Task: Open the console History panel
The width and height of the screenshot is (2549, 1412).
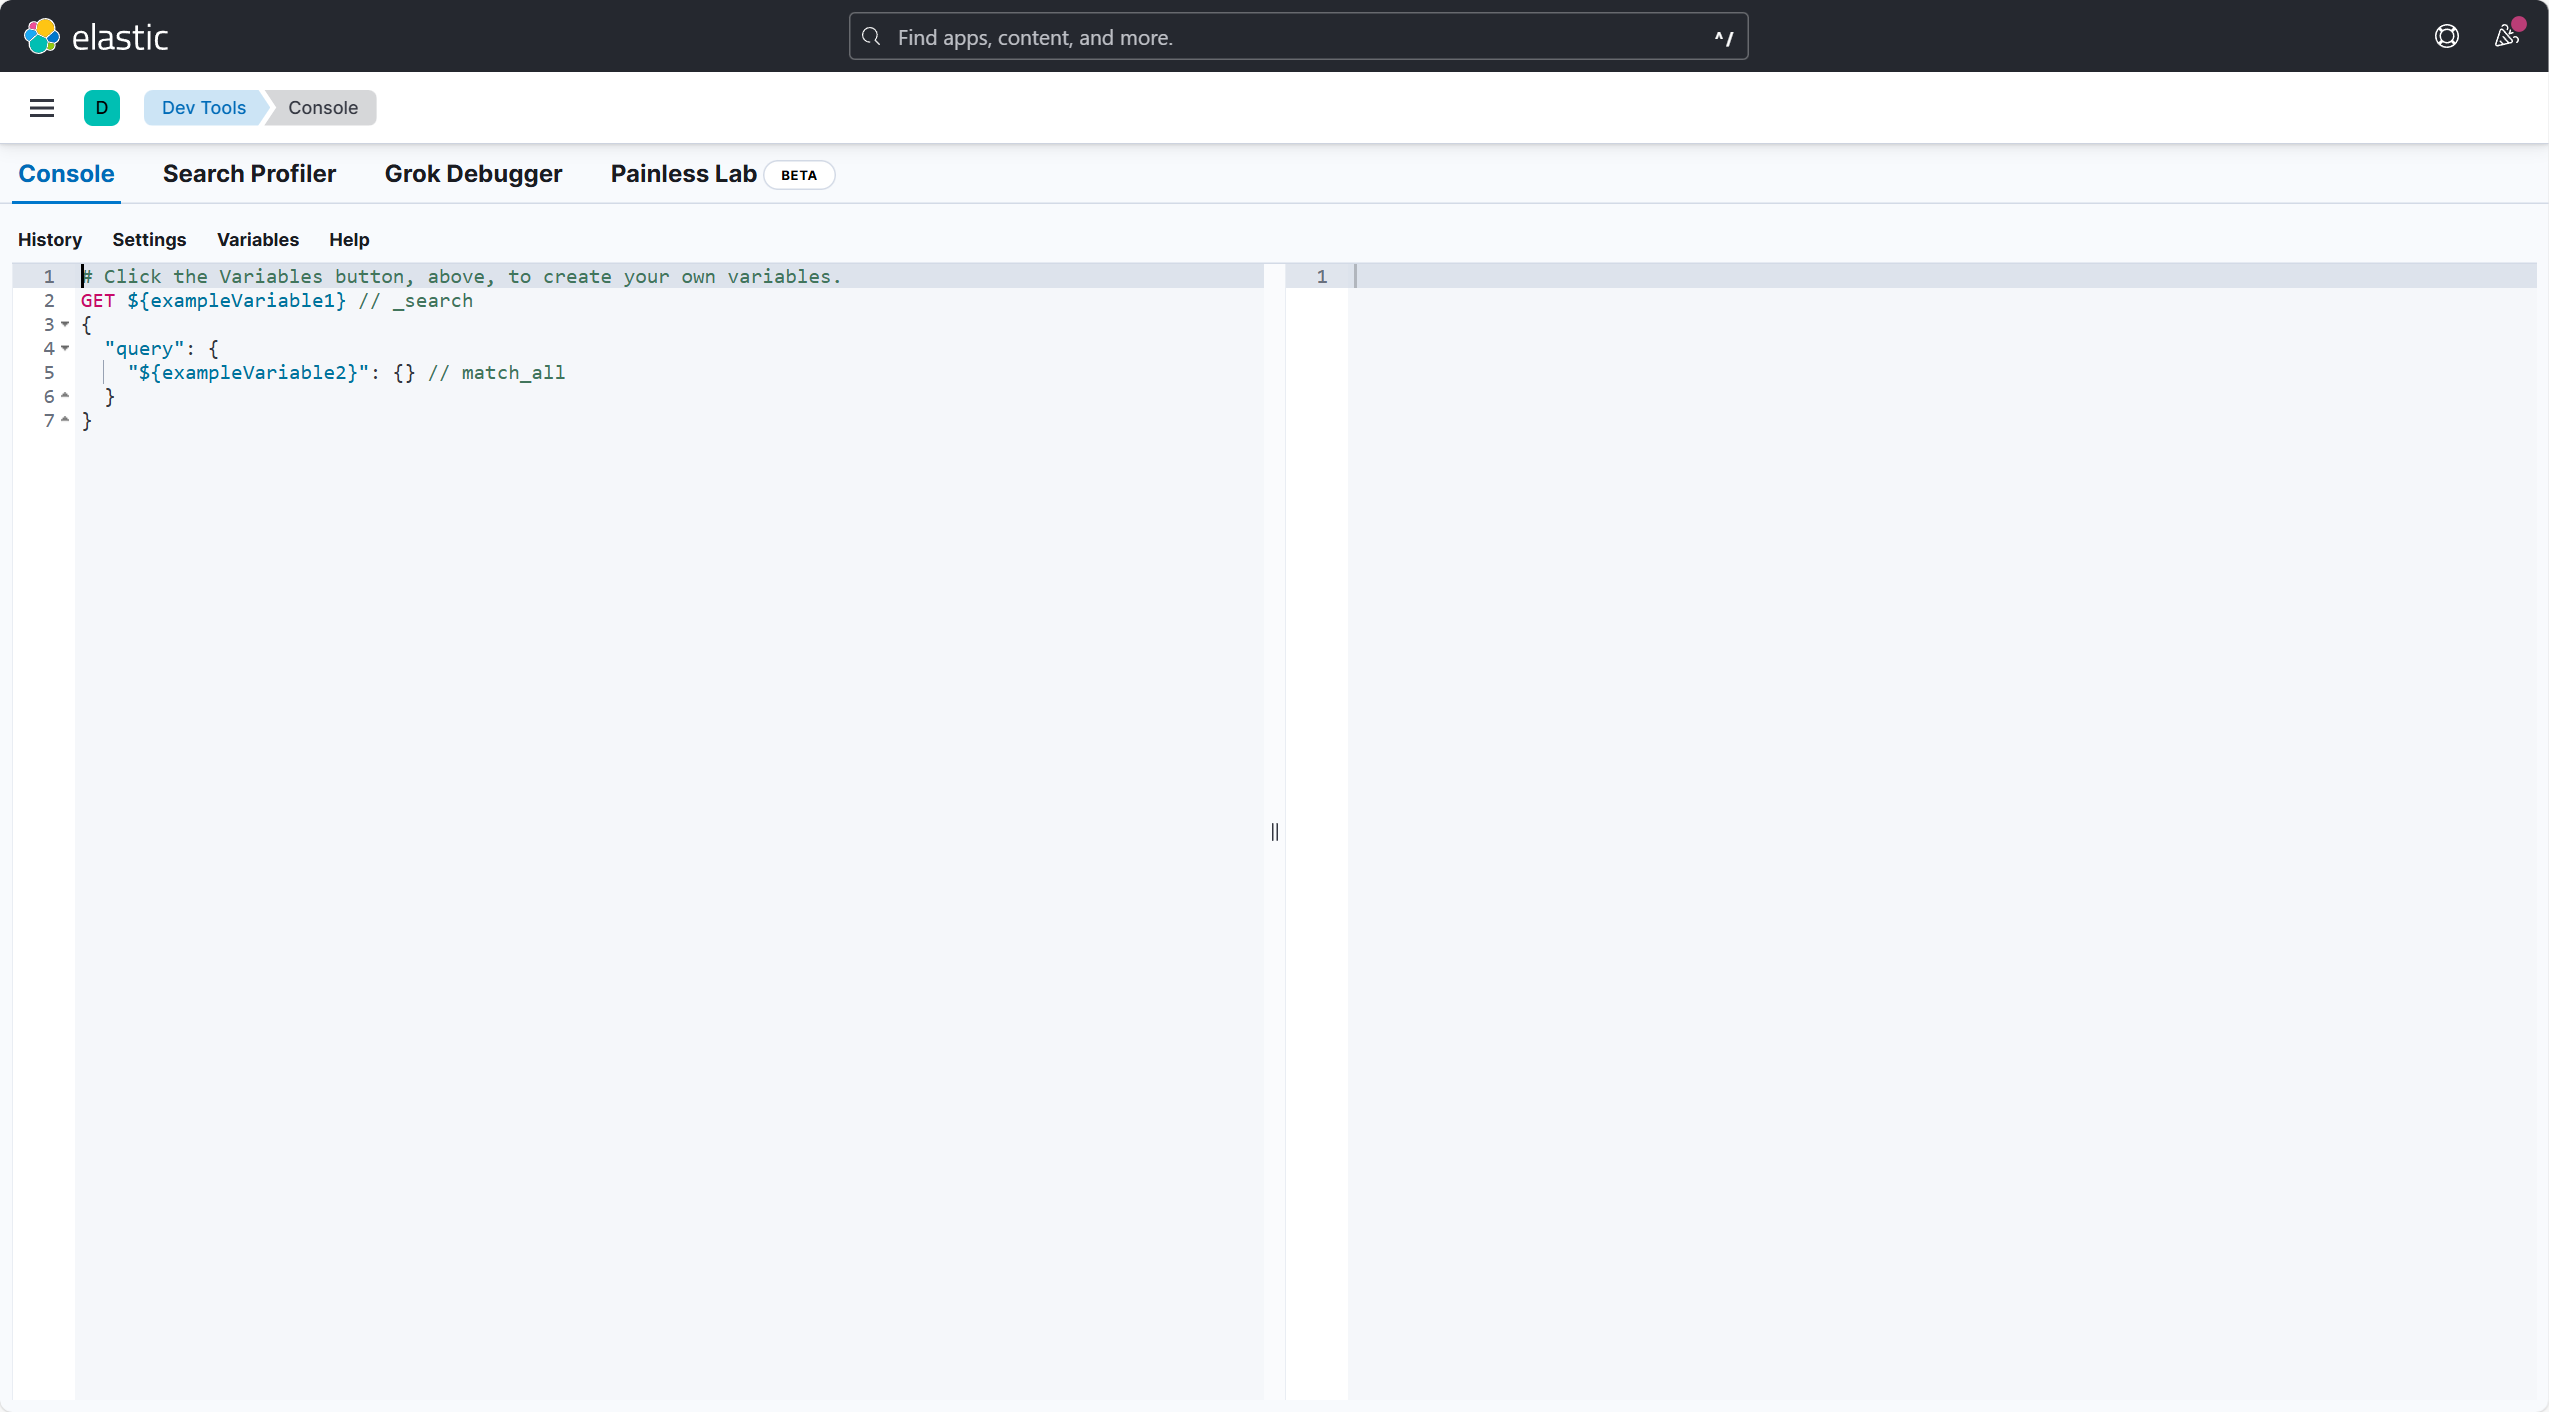Action: pos(50,240)
